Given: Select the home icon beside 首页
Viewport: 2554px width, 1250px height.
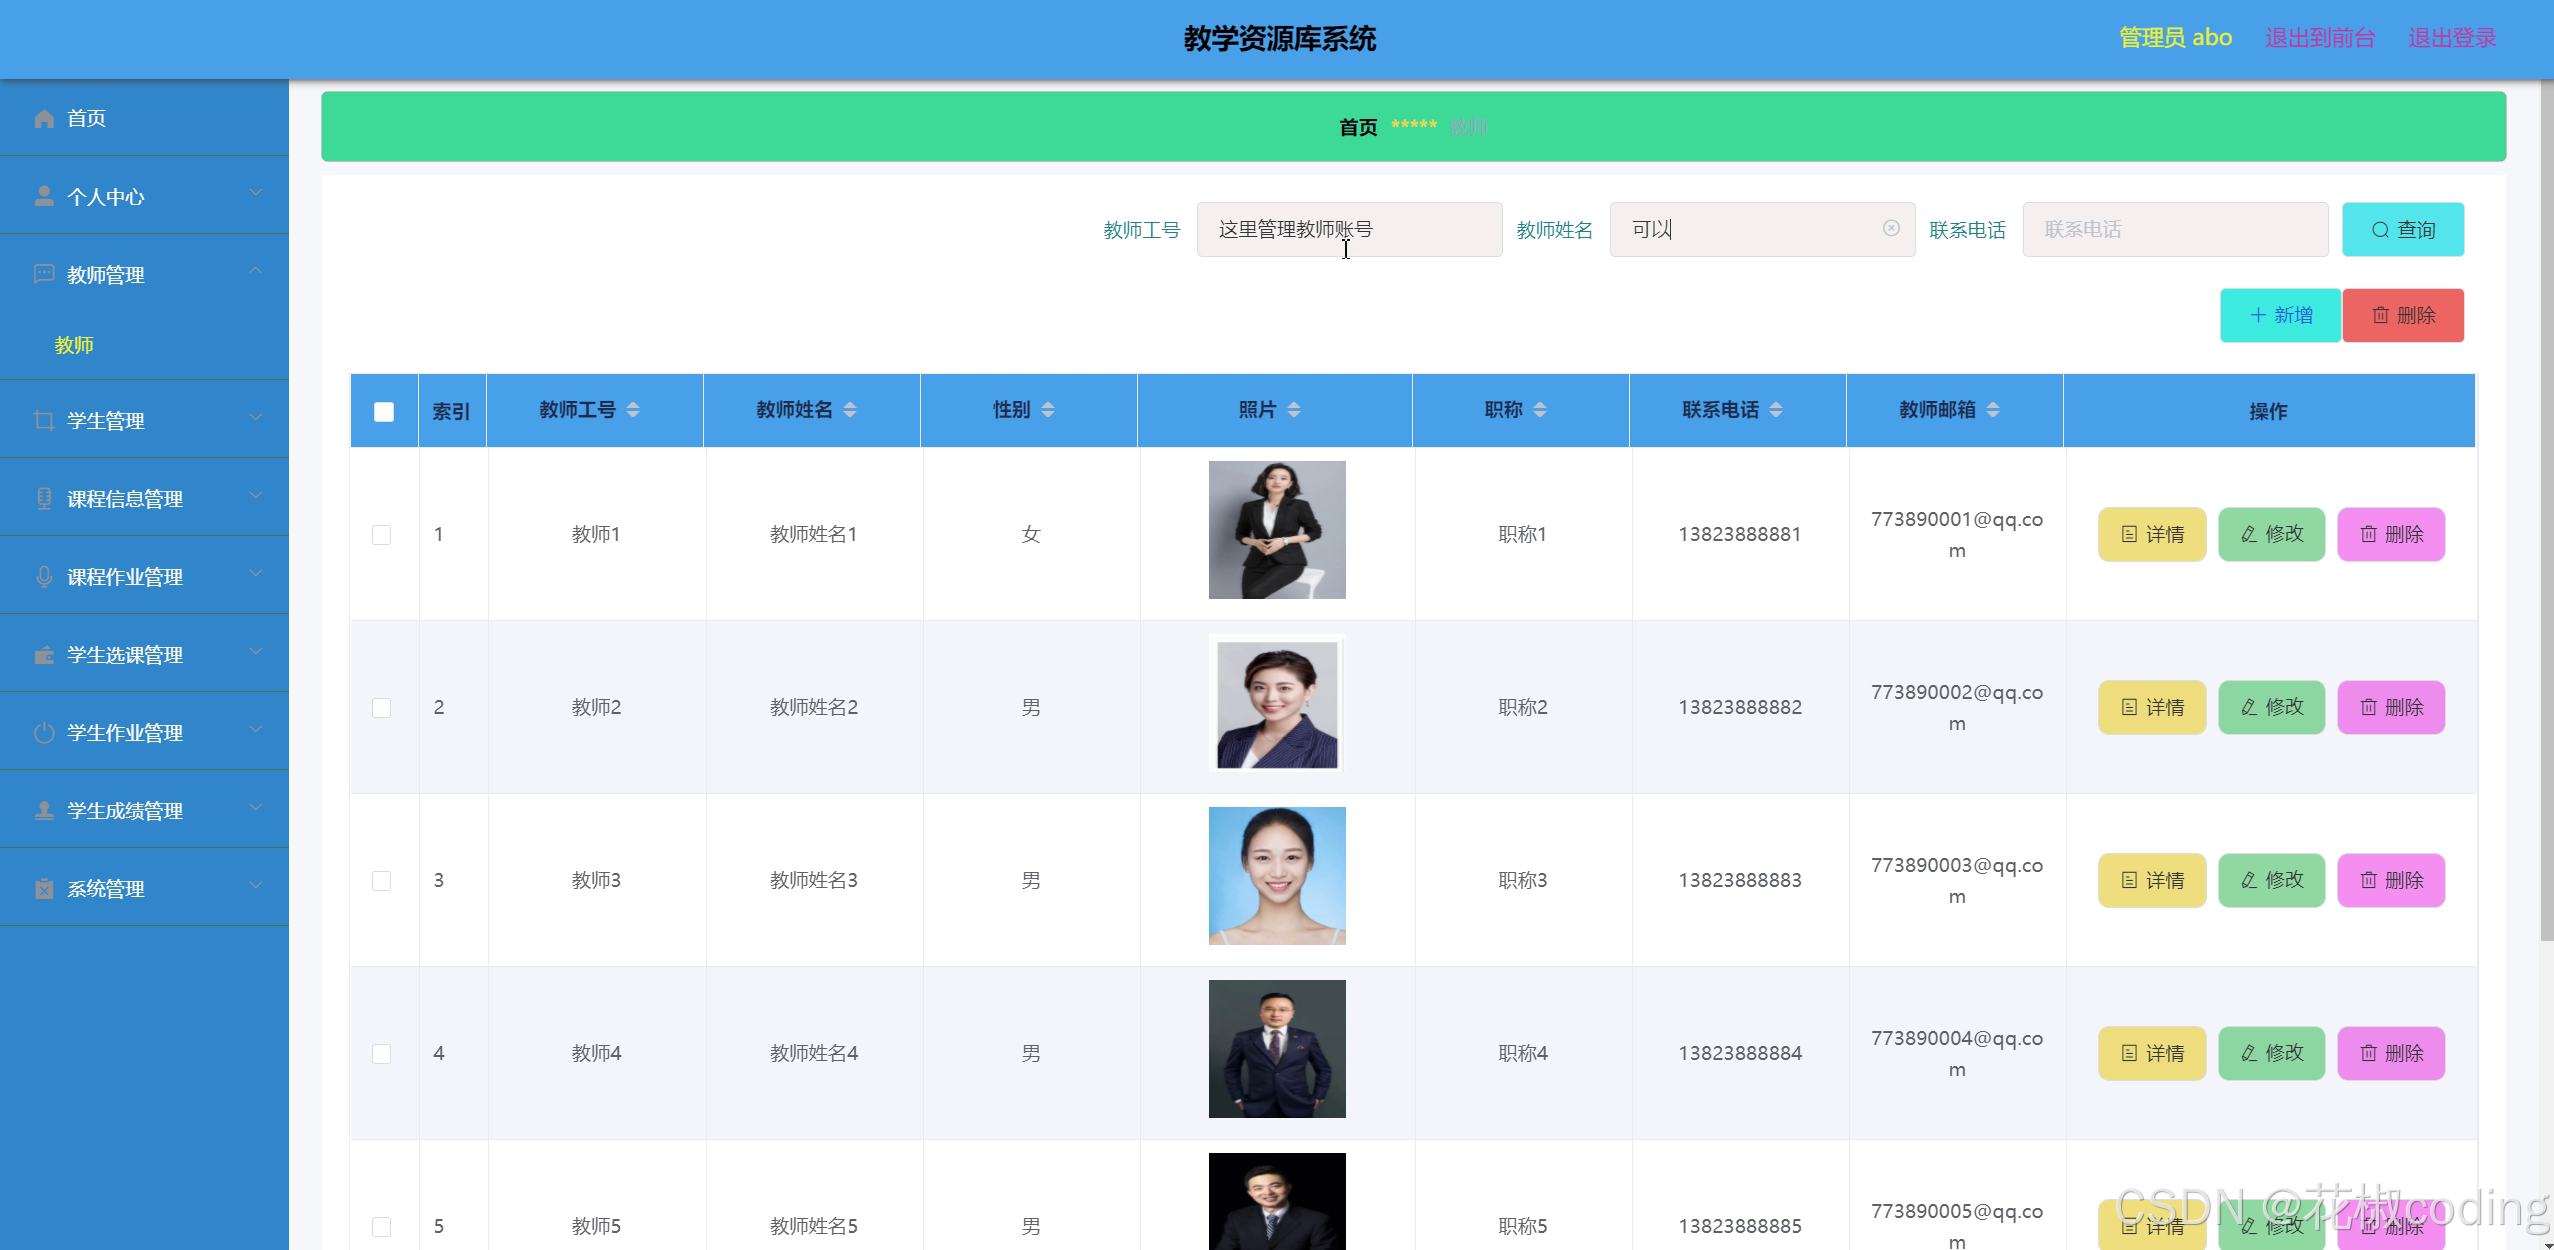Looking at the screenshot, I should pos(44,118).
